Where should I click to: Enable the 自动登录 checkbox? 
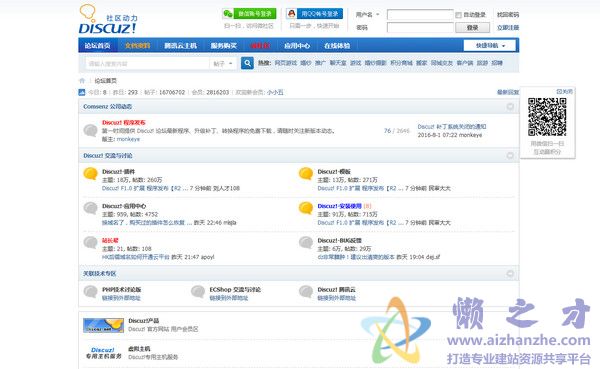click(x=458, y=15)
